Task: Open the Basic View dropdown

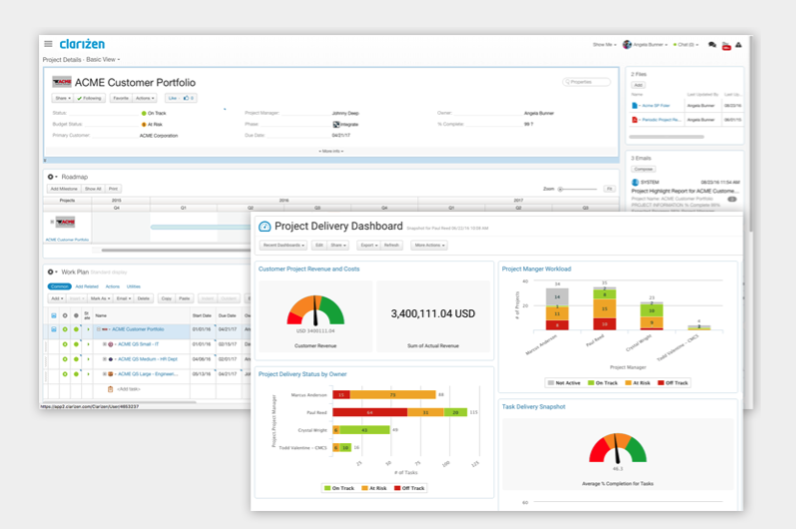Action: click(104, 60)
